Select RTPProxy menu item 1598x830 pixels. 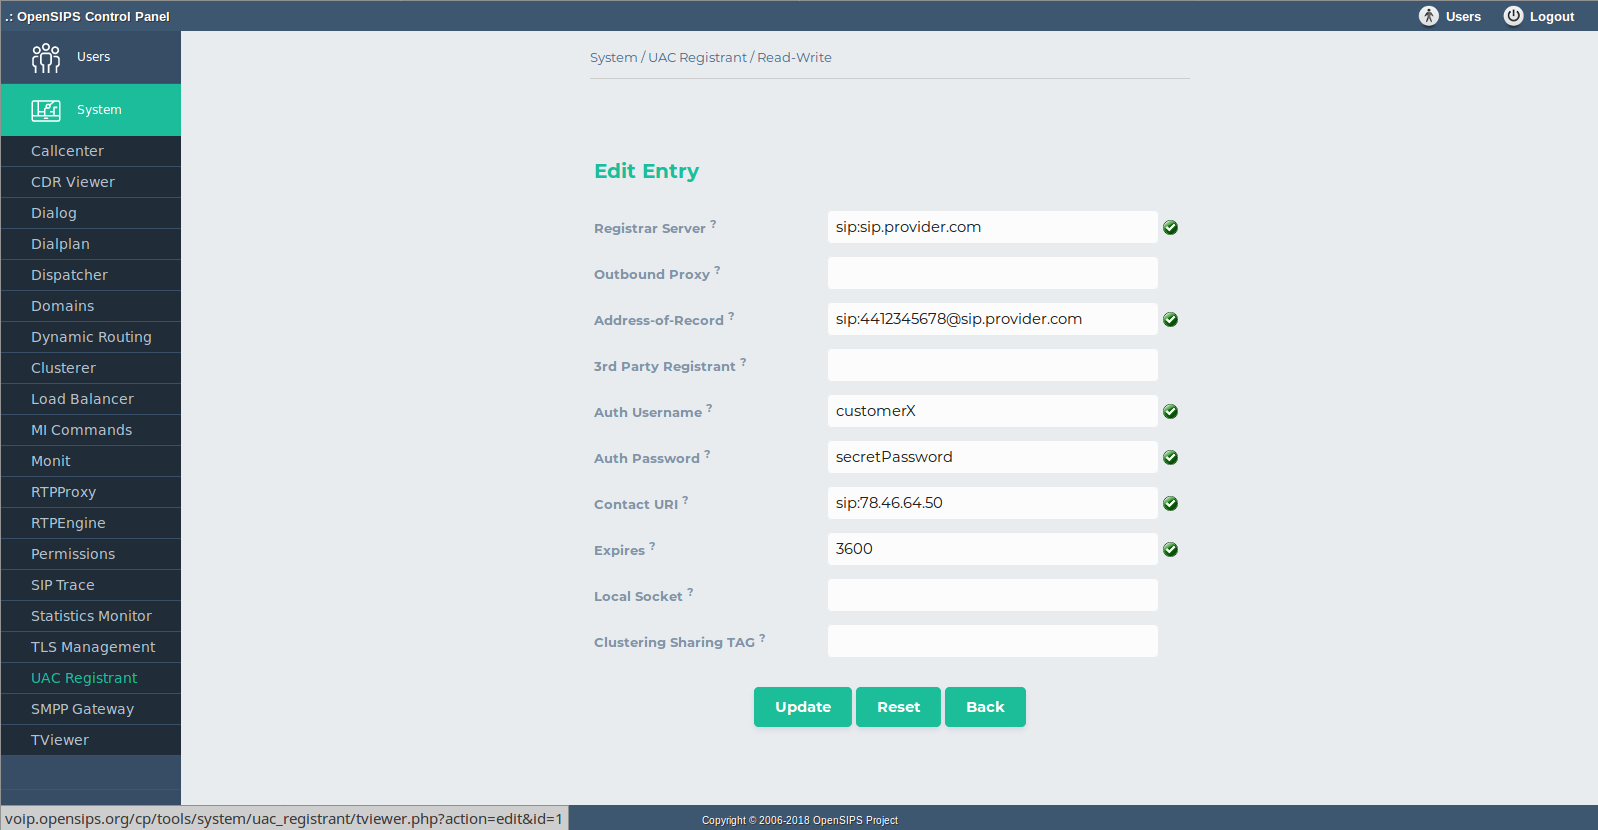(91, 492)
